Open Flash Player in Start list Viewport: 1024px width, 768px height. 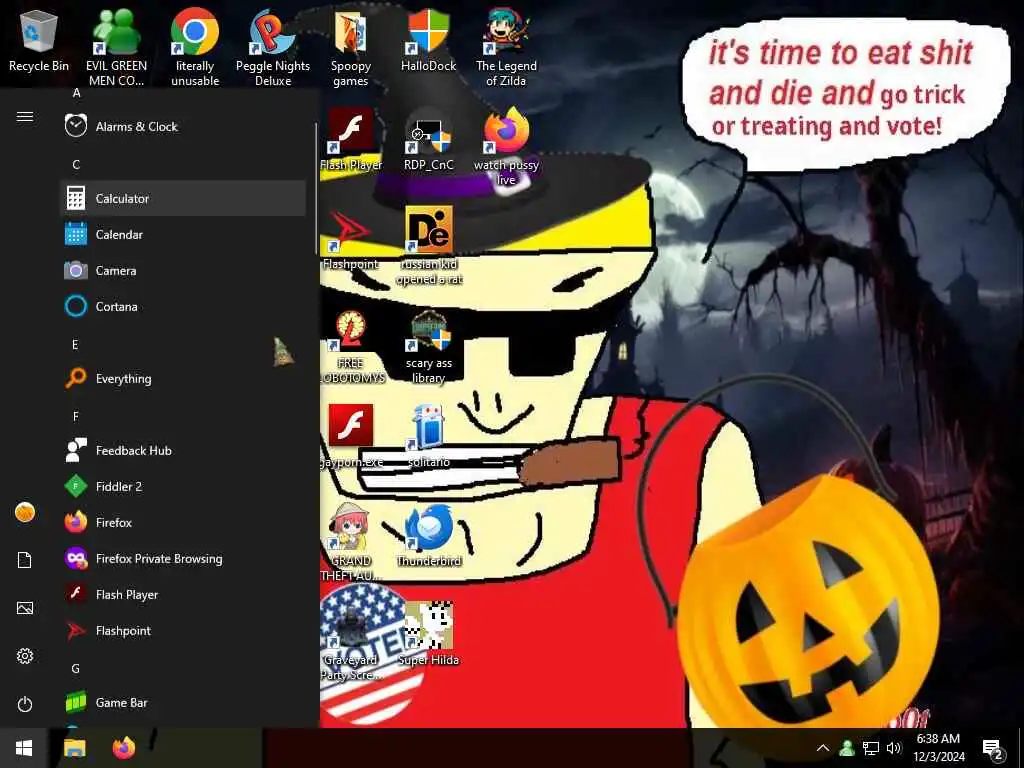click(183, 594)
